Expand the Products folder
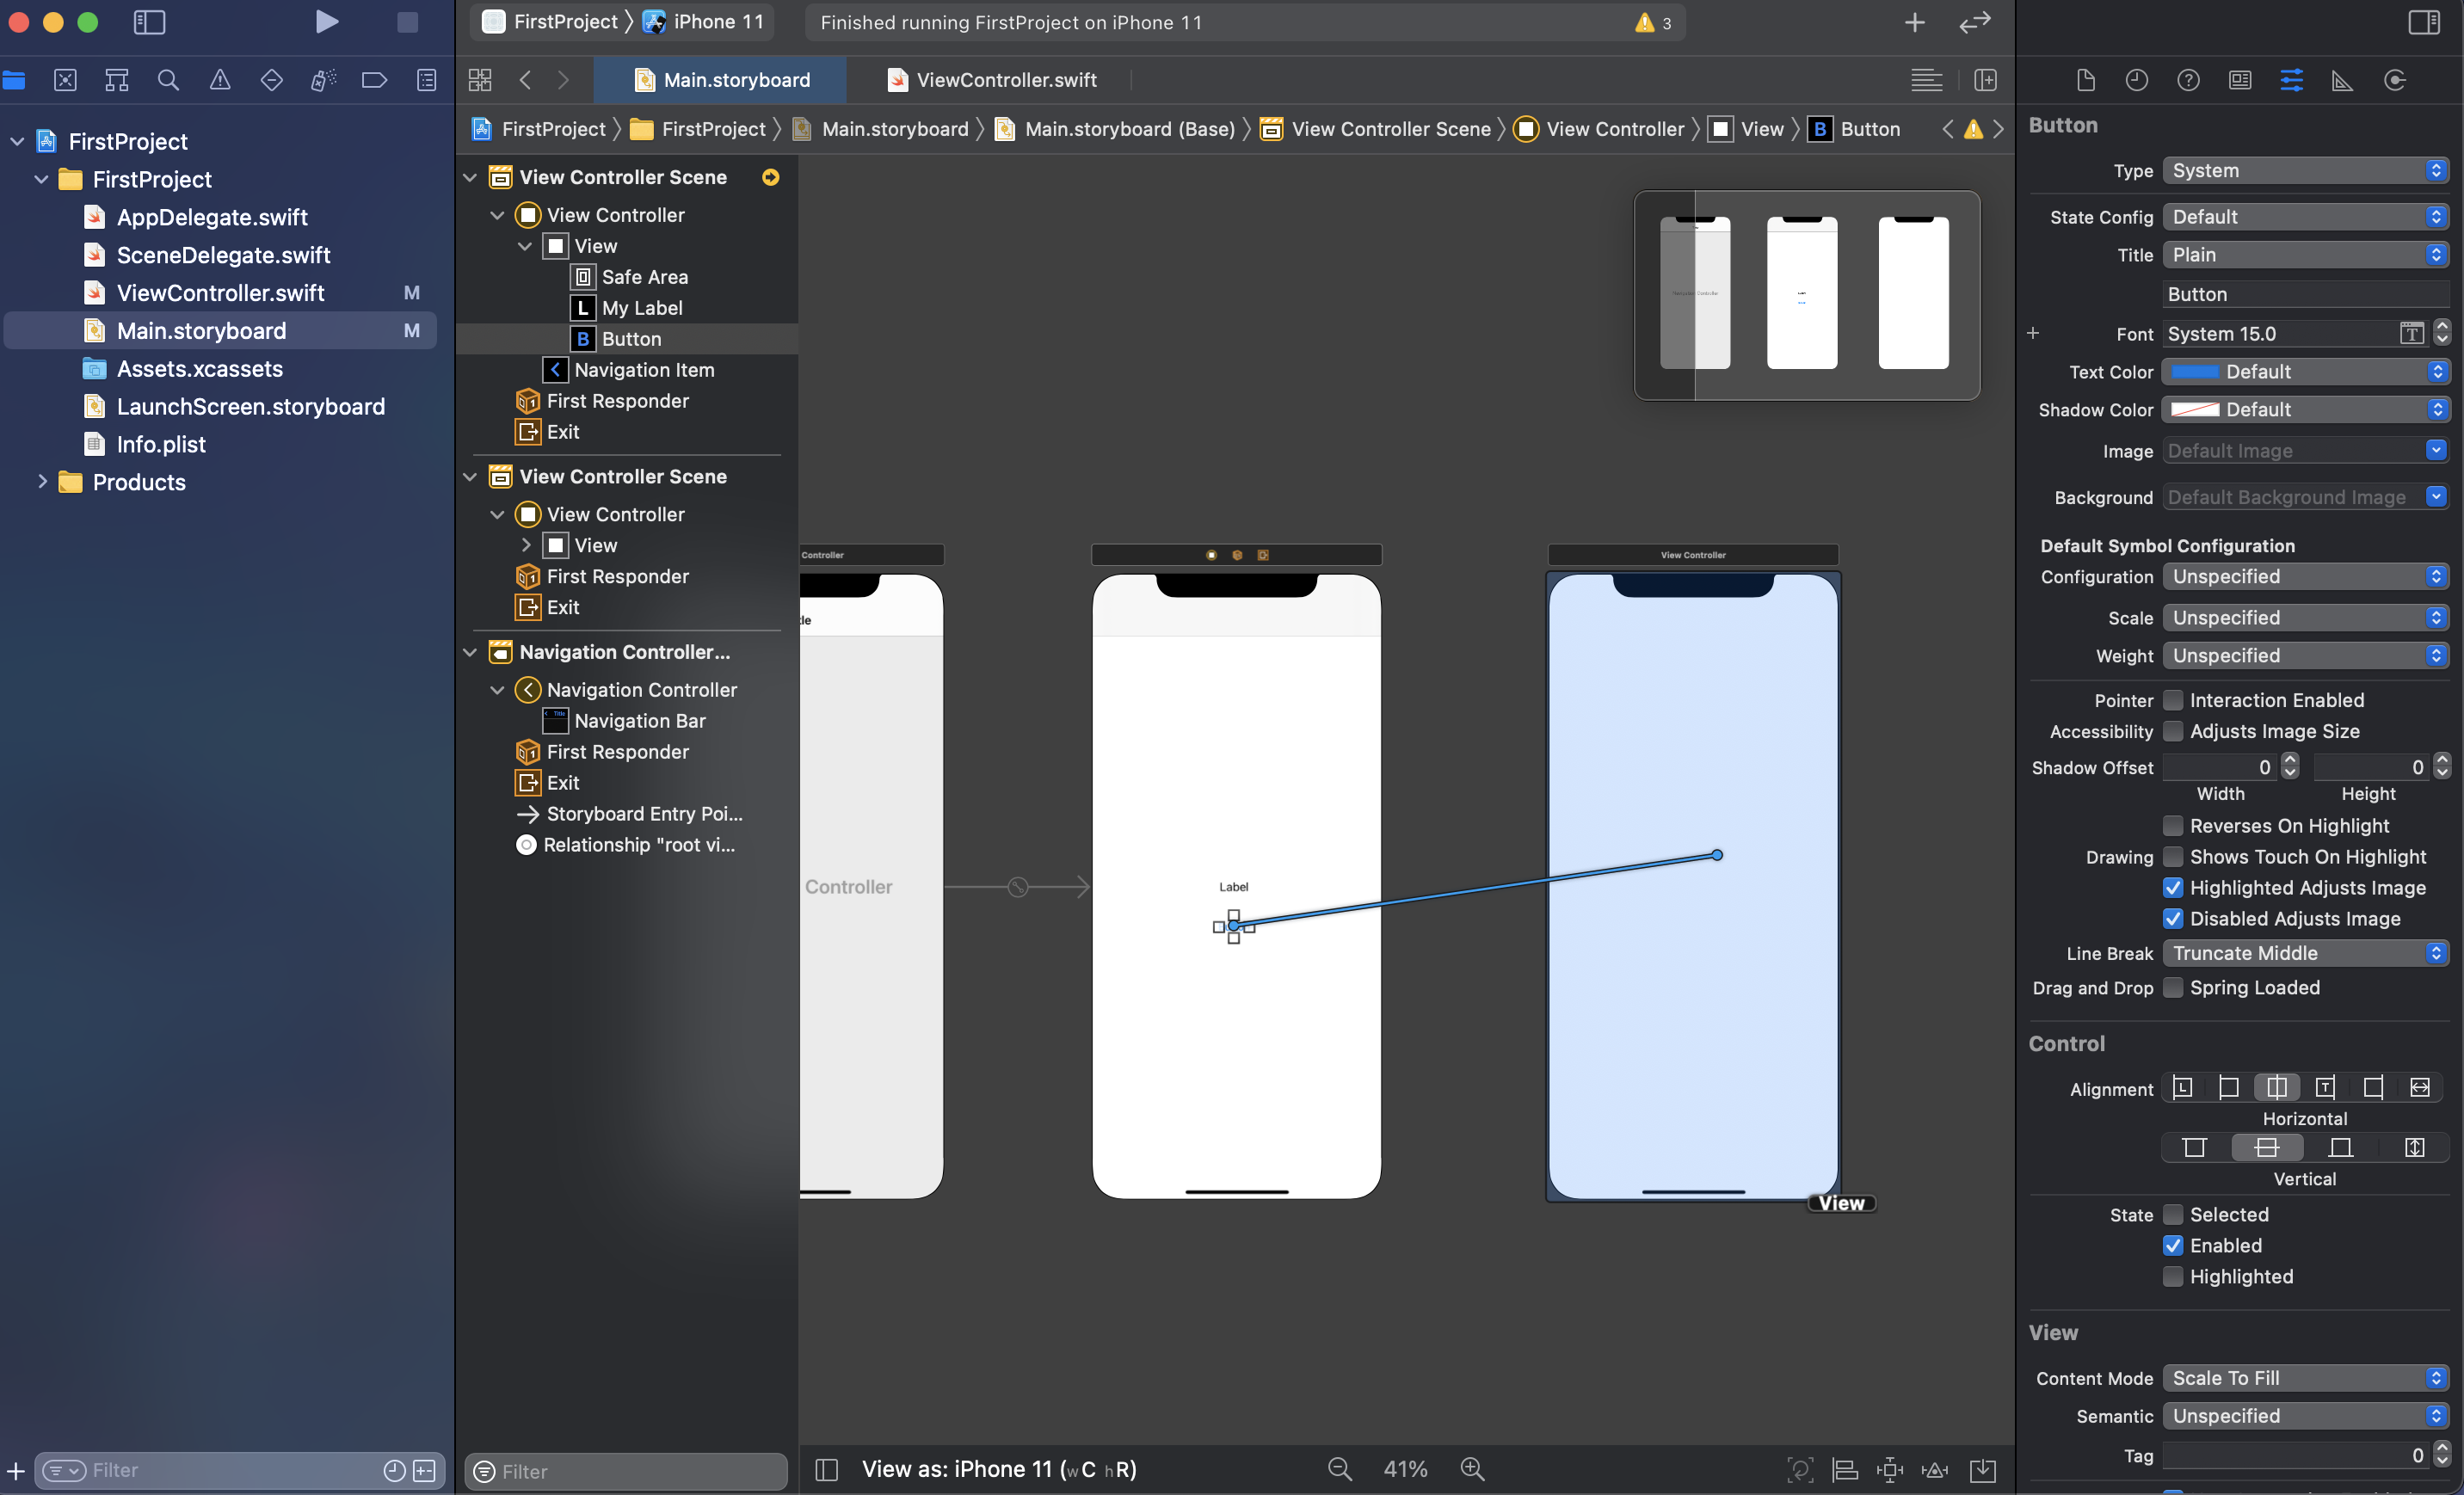The image size is (2464, 1495). coord(42,482)
